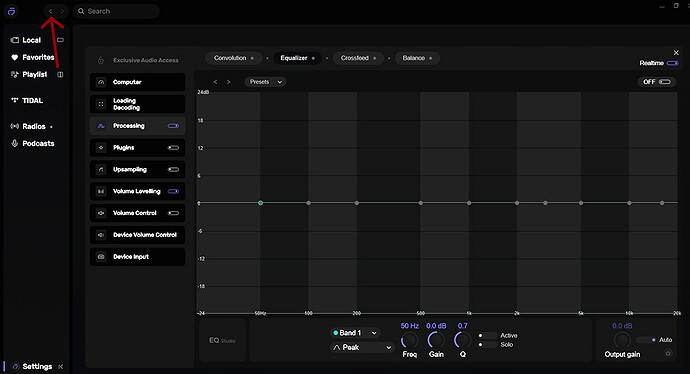Open the Playlist section
The image size is (690, 374).
coord(29,74)
